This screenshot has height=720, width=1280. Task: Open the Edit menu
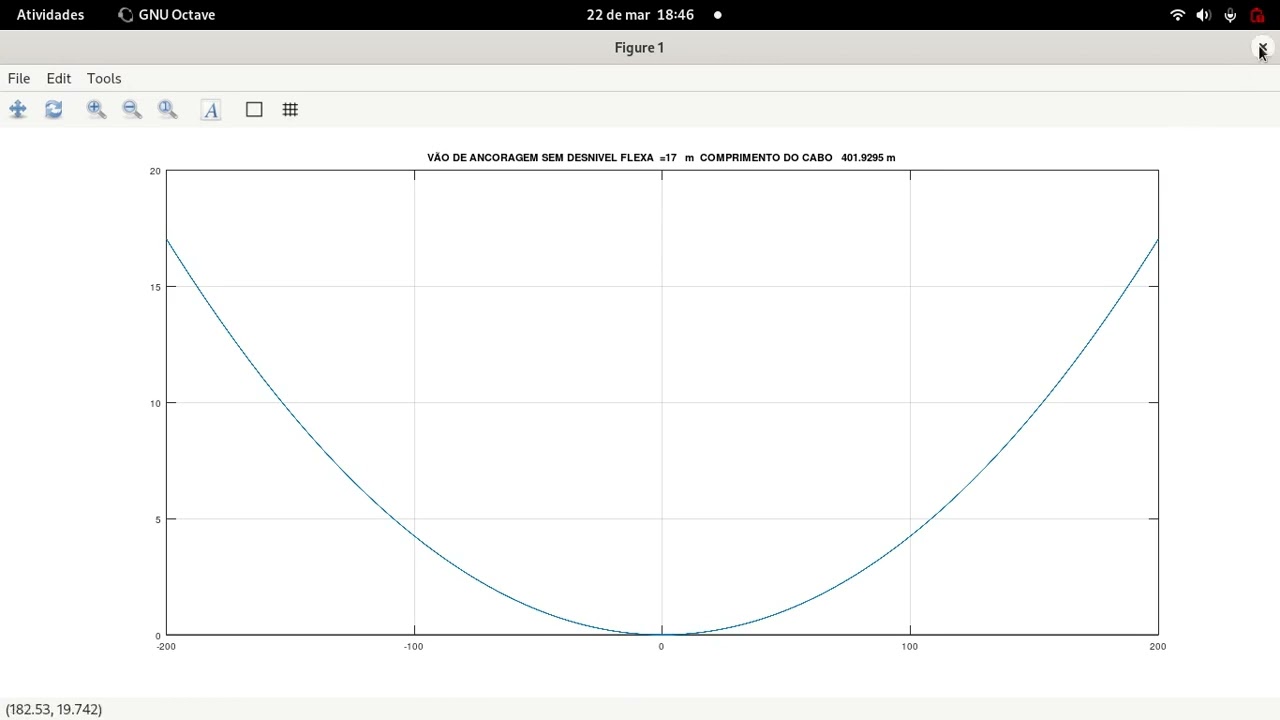(59, 78)
